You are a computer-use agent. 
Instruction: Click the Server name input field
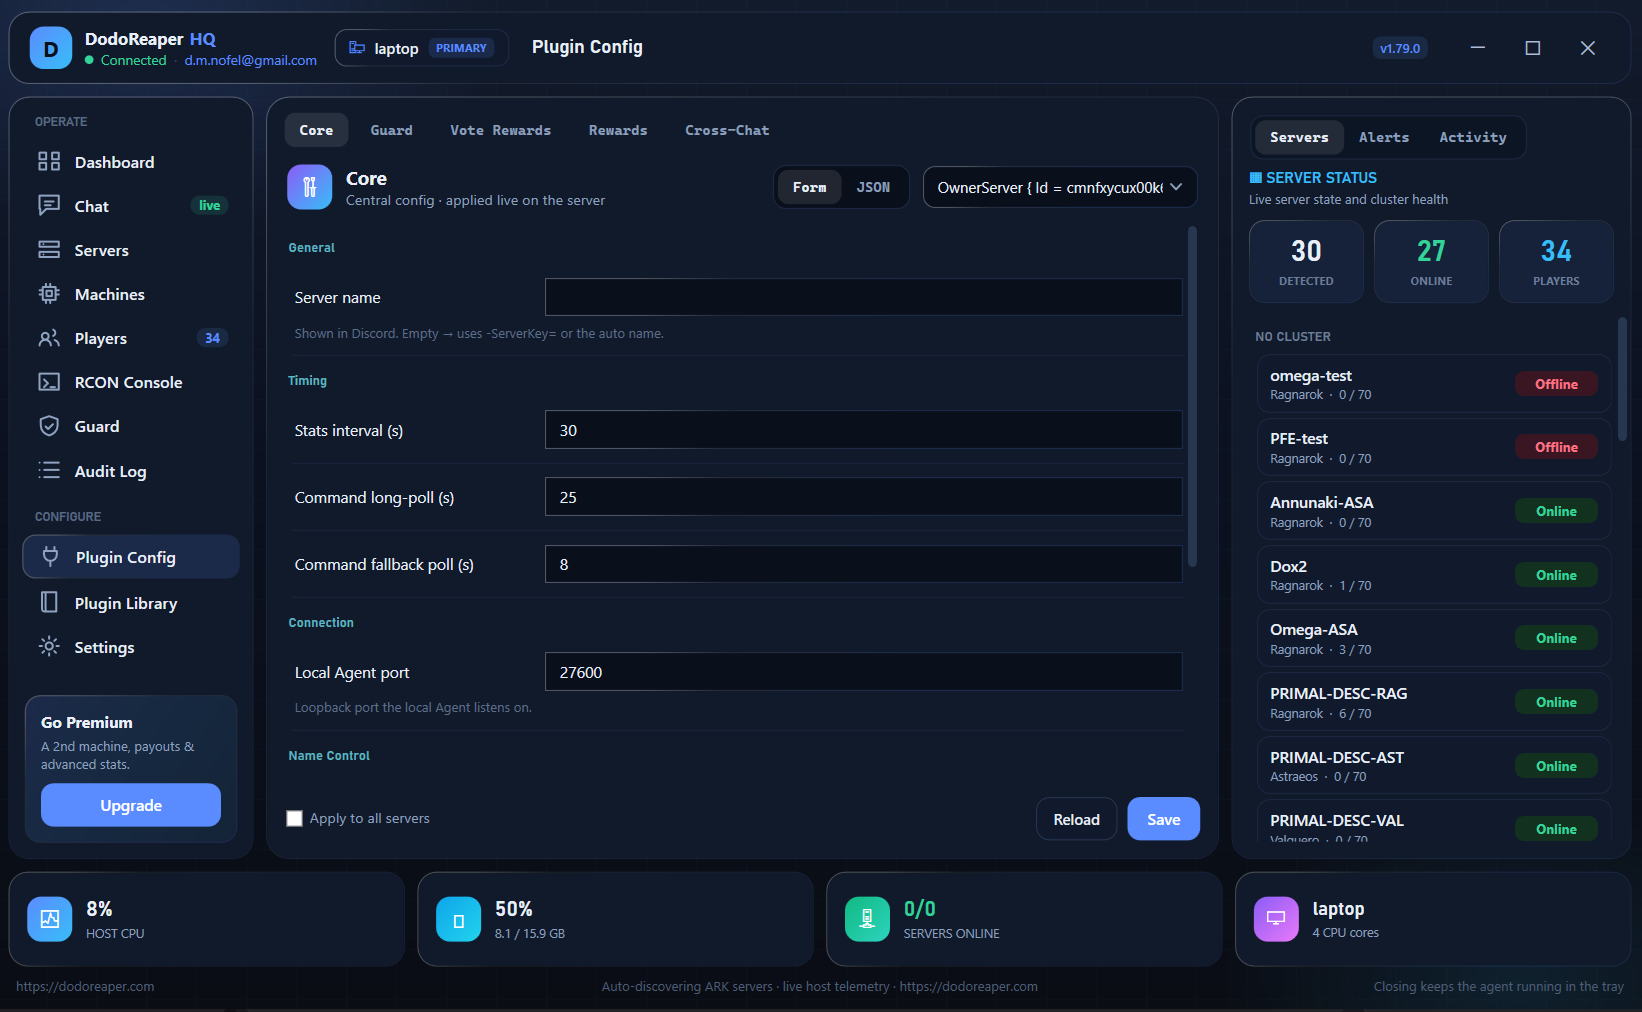coord(864,297)
